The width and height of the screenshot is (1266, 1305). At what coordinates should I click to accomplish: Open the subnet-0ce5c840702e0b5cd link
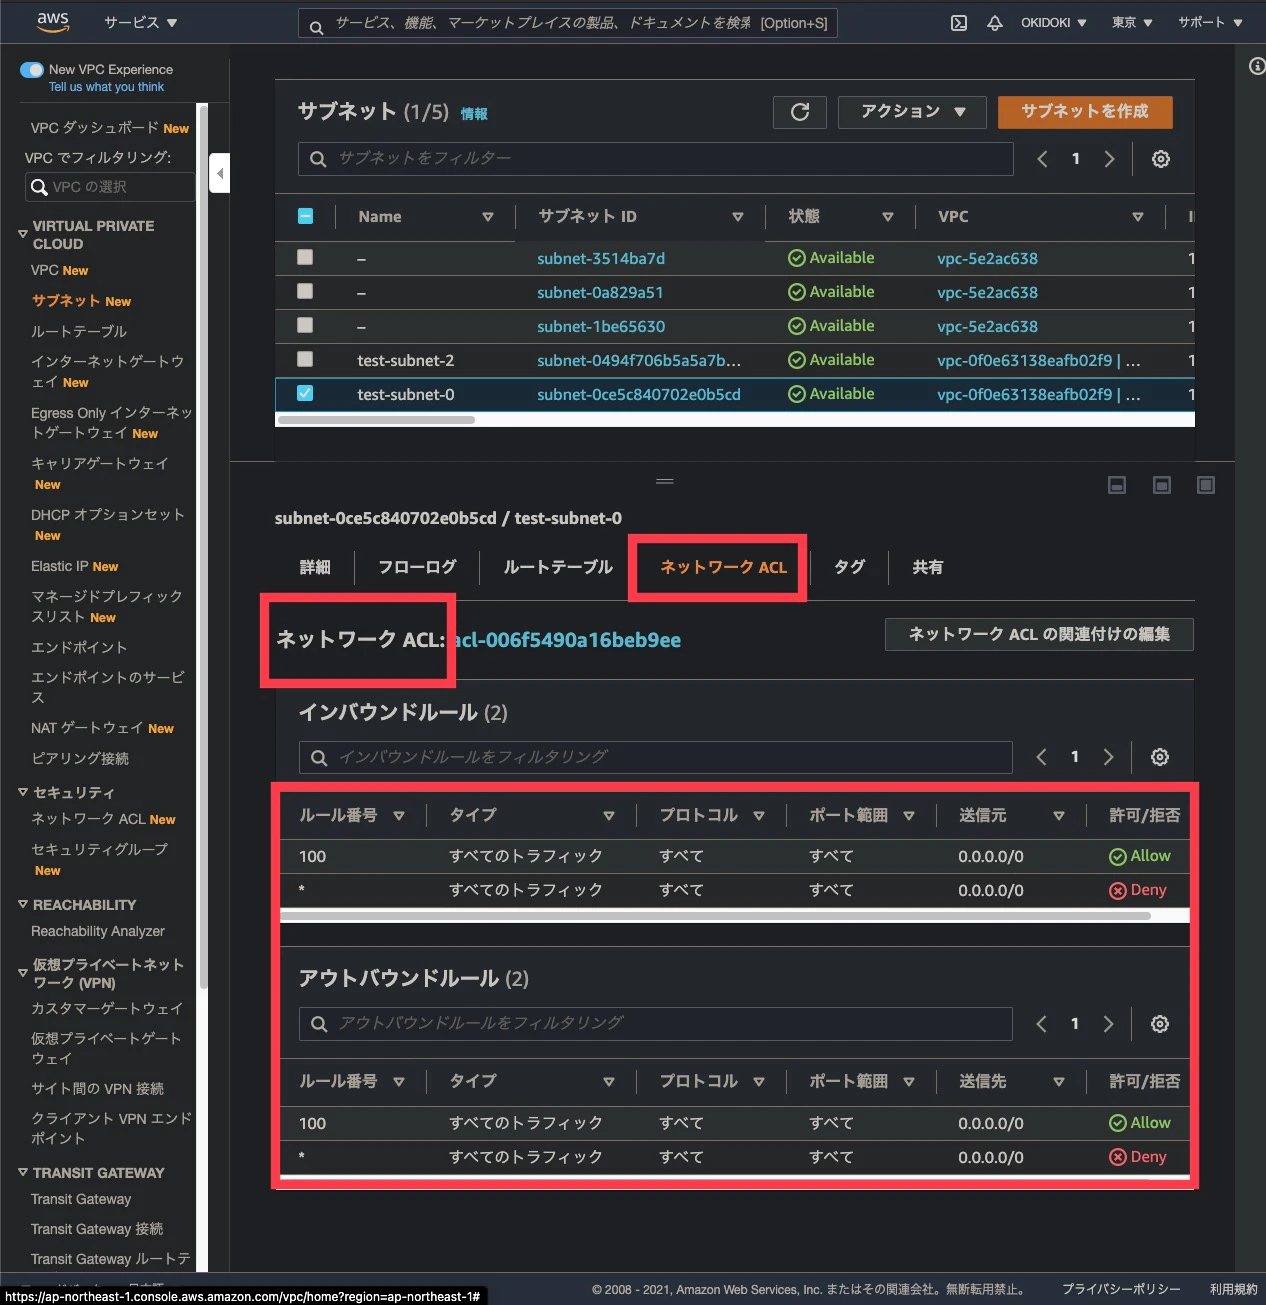tap(639, 395)
